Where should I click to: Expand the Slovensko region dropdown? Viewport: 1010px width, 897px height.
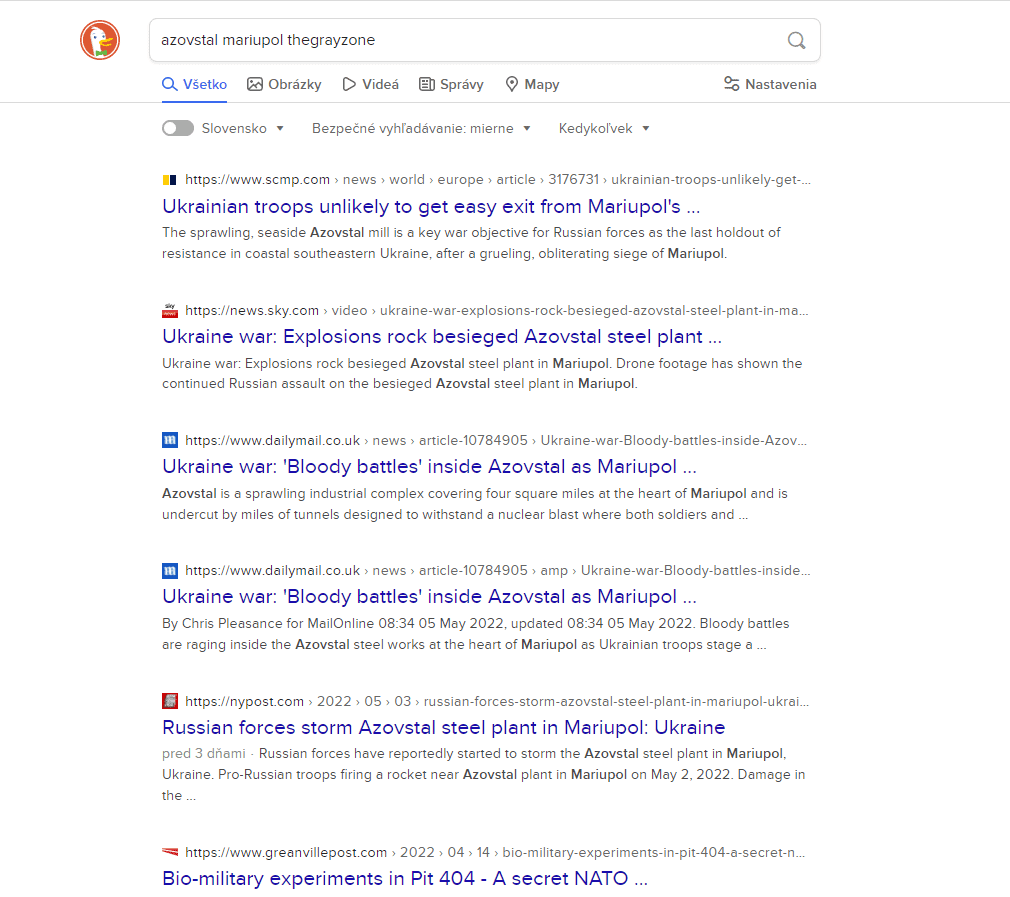pos(243,128)
